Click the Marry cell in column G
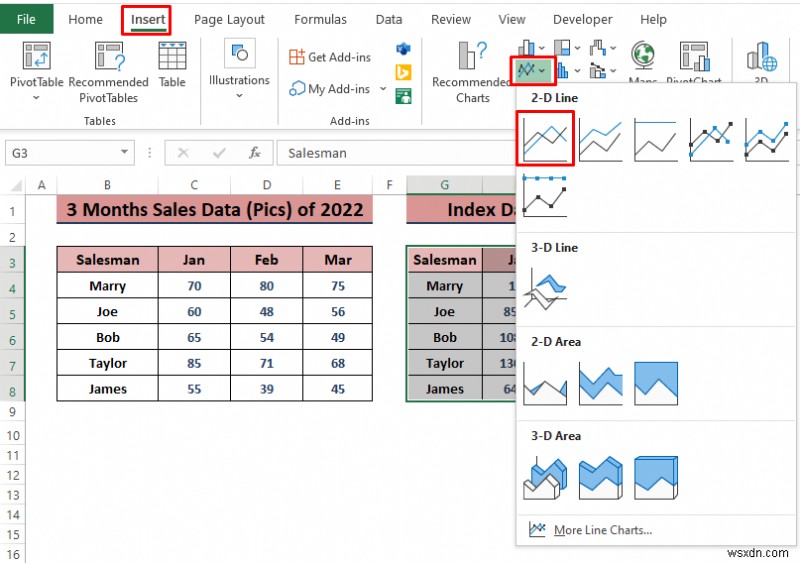 [x=444, y=286]
